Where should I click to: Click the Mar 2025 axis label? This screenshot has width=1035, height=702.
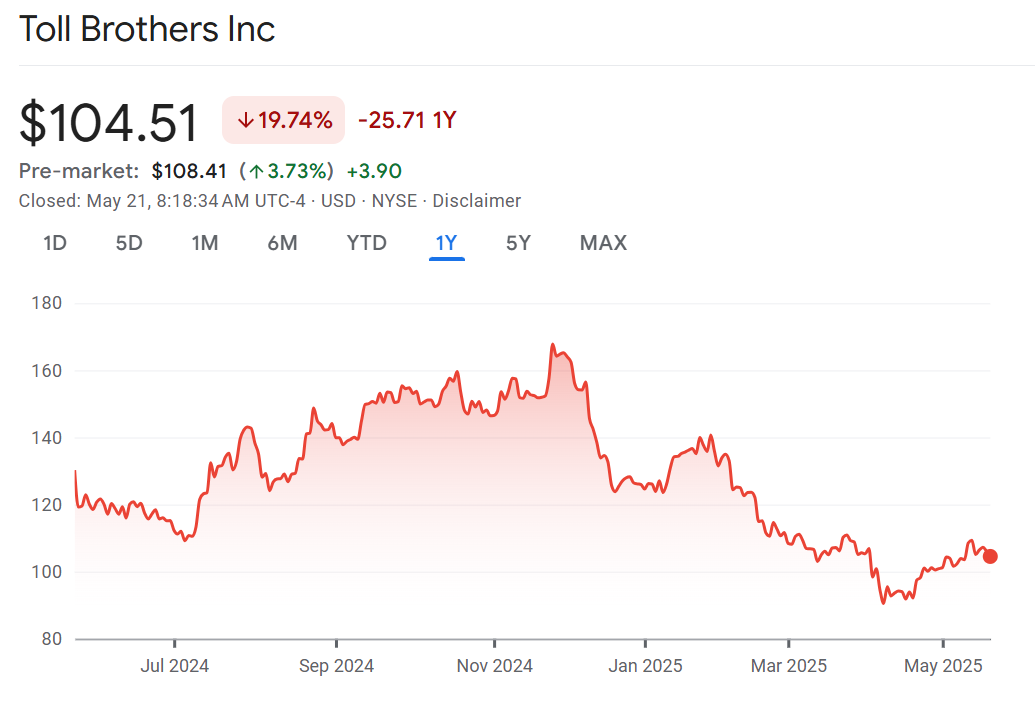tap(789, 666)
